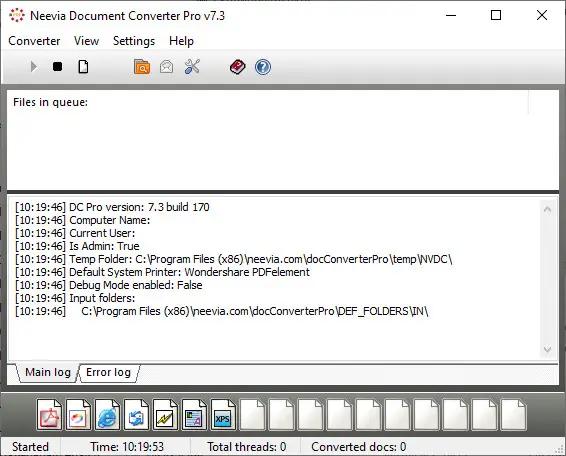Click the 'Default System Printer: Wondershare PDFelement' line

pyautogui.click(x=162, y=272)
